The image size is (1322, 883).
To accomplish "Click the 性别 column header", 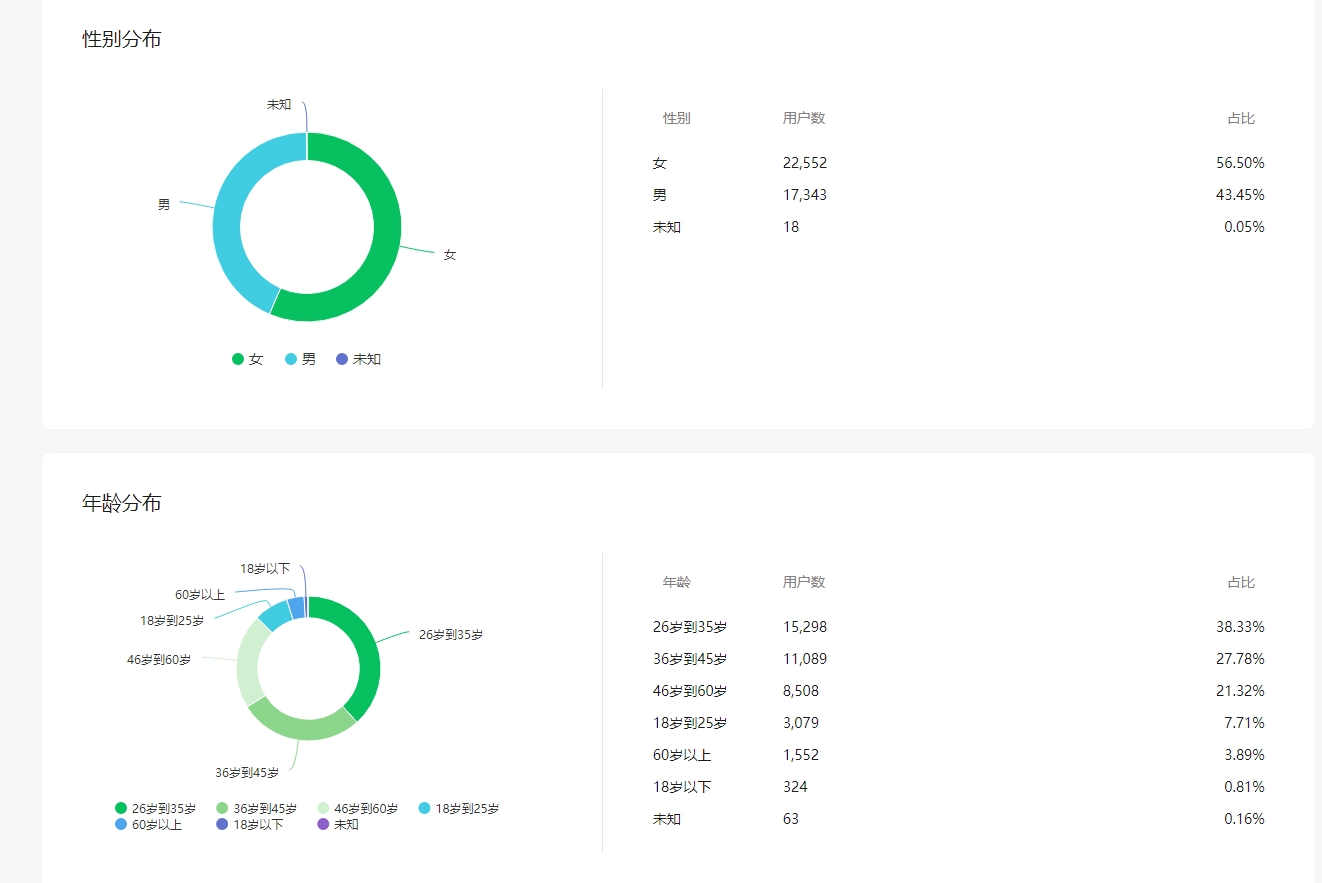I will point(676,118).
